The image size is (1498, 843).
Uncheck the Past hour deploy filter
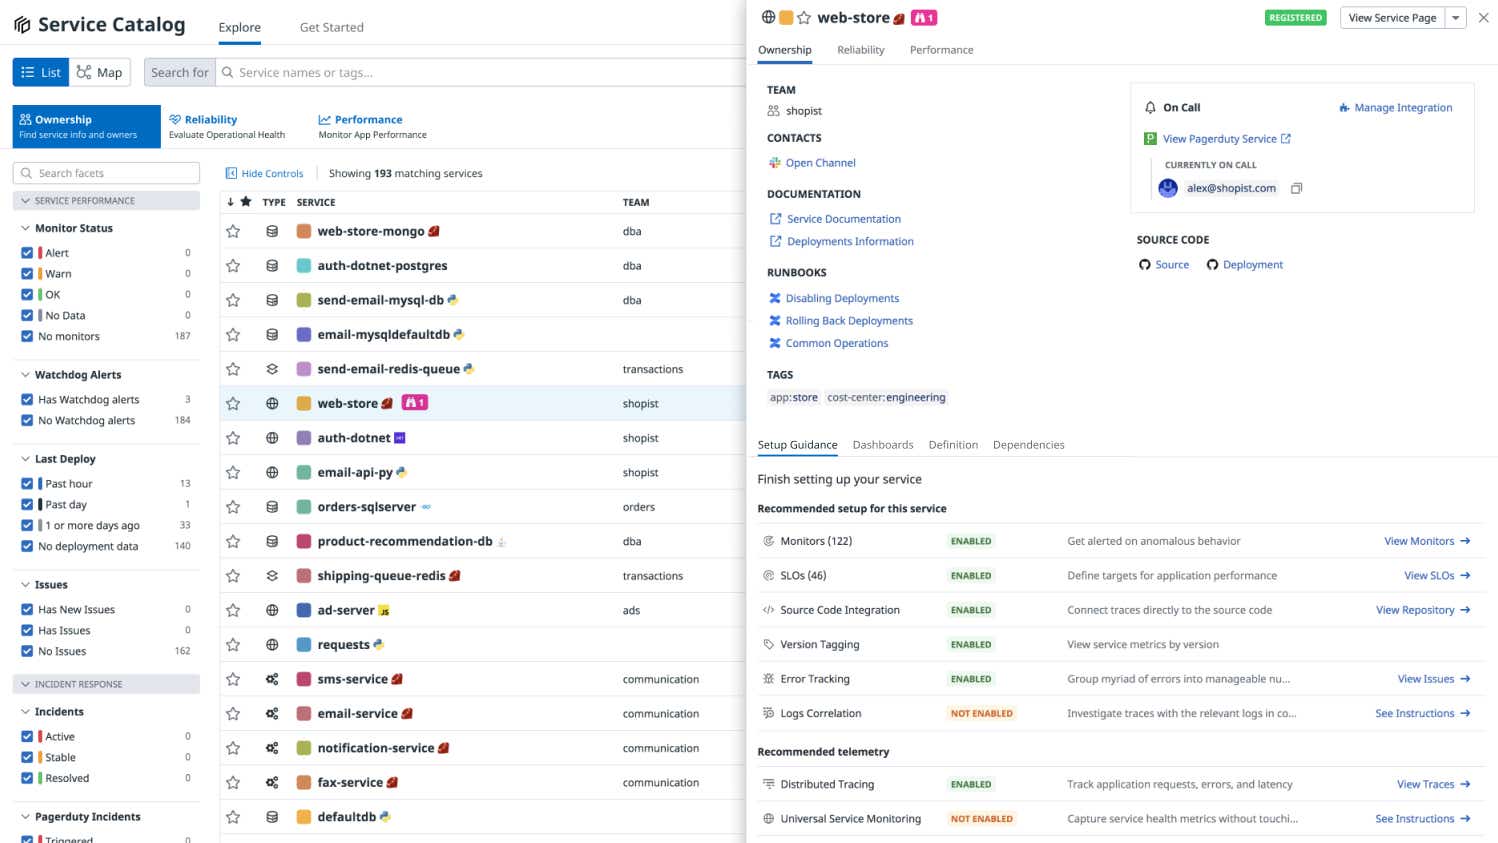[27, 484]
